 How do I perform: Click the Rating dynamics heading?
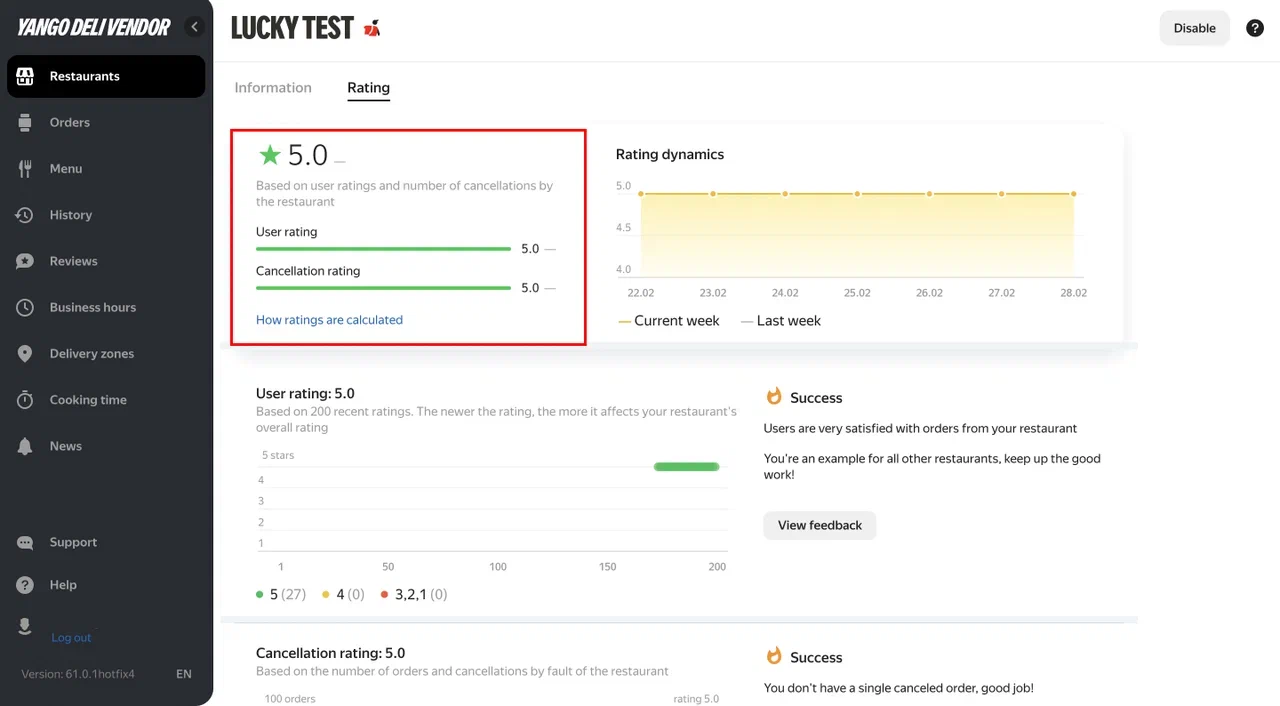[670, 155]
